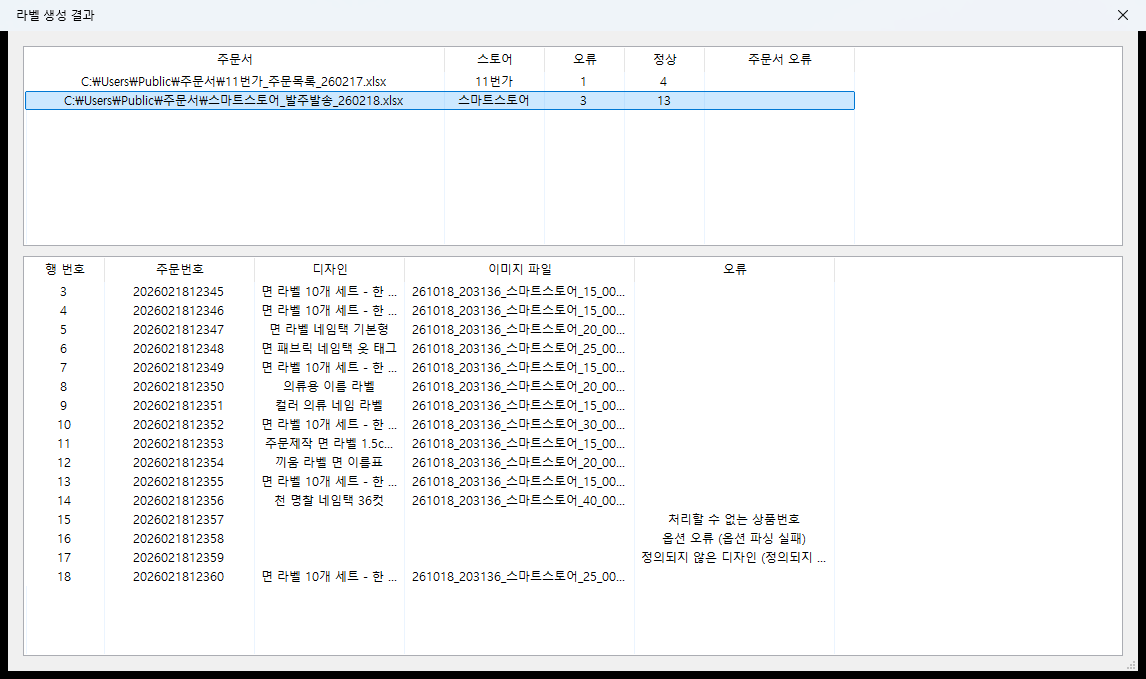Select order 2026021812357
This screenshot has height=679, width=1146.
pos(178,520)
